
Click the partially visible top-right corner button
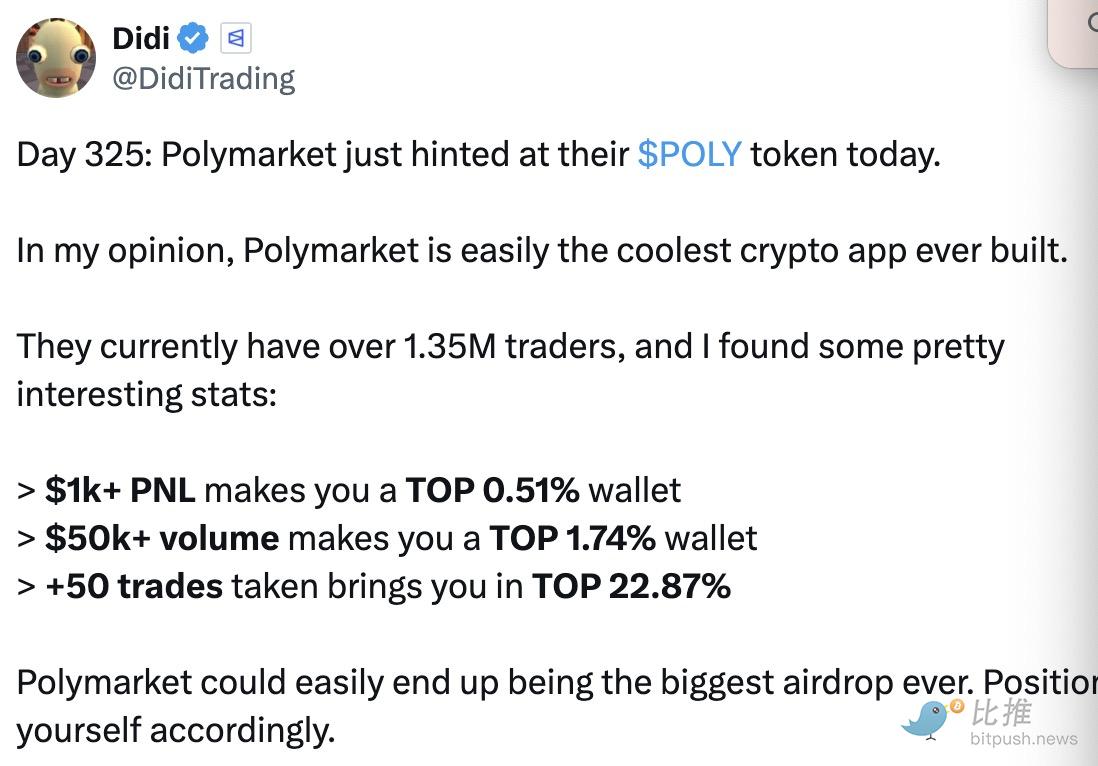pyautogui.click(x=1075, y=30)
